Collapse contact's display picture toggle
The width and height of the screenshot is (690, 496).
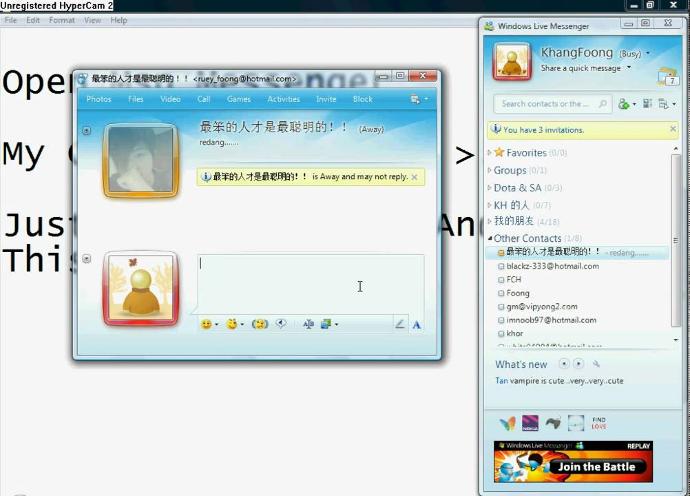coord(87,131)
